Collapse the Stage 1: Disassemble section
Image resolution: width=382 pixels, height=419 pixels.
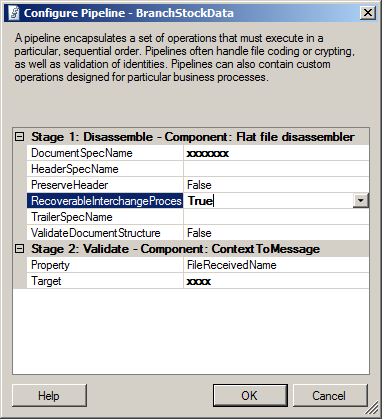(20, 137)
